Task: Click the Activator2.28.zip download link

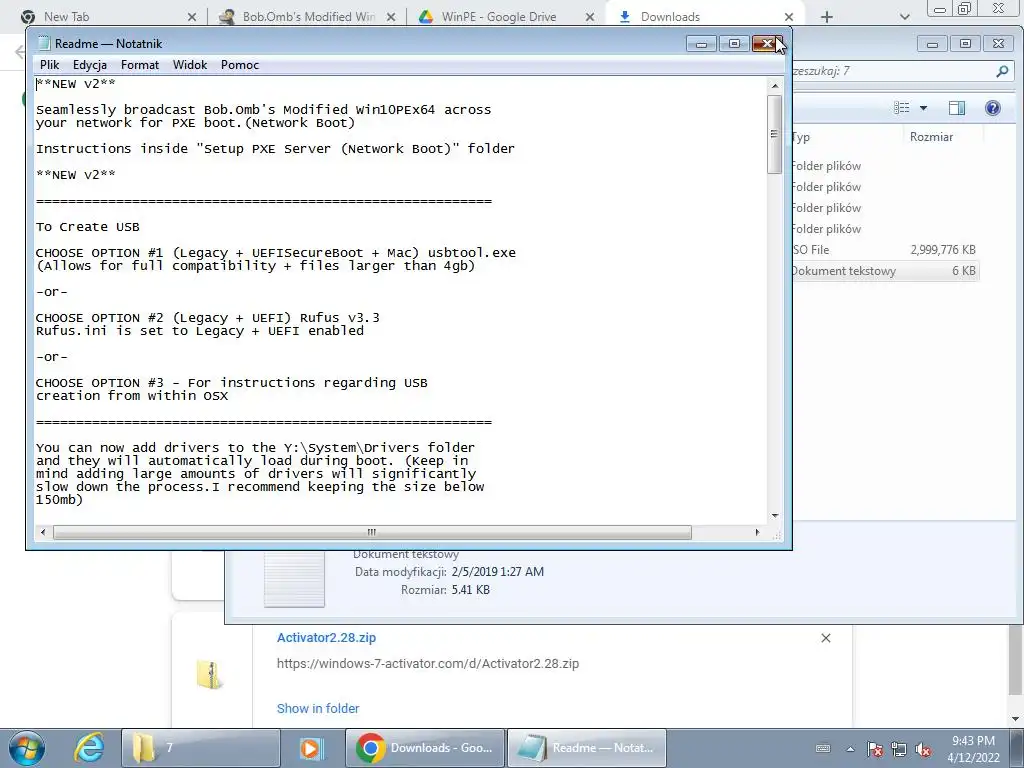Action: point(326,637)
